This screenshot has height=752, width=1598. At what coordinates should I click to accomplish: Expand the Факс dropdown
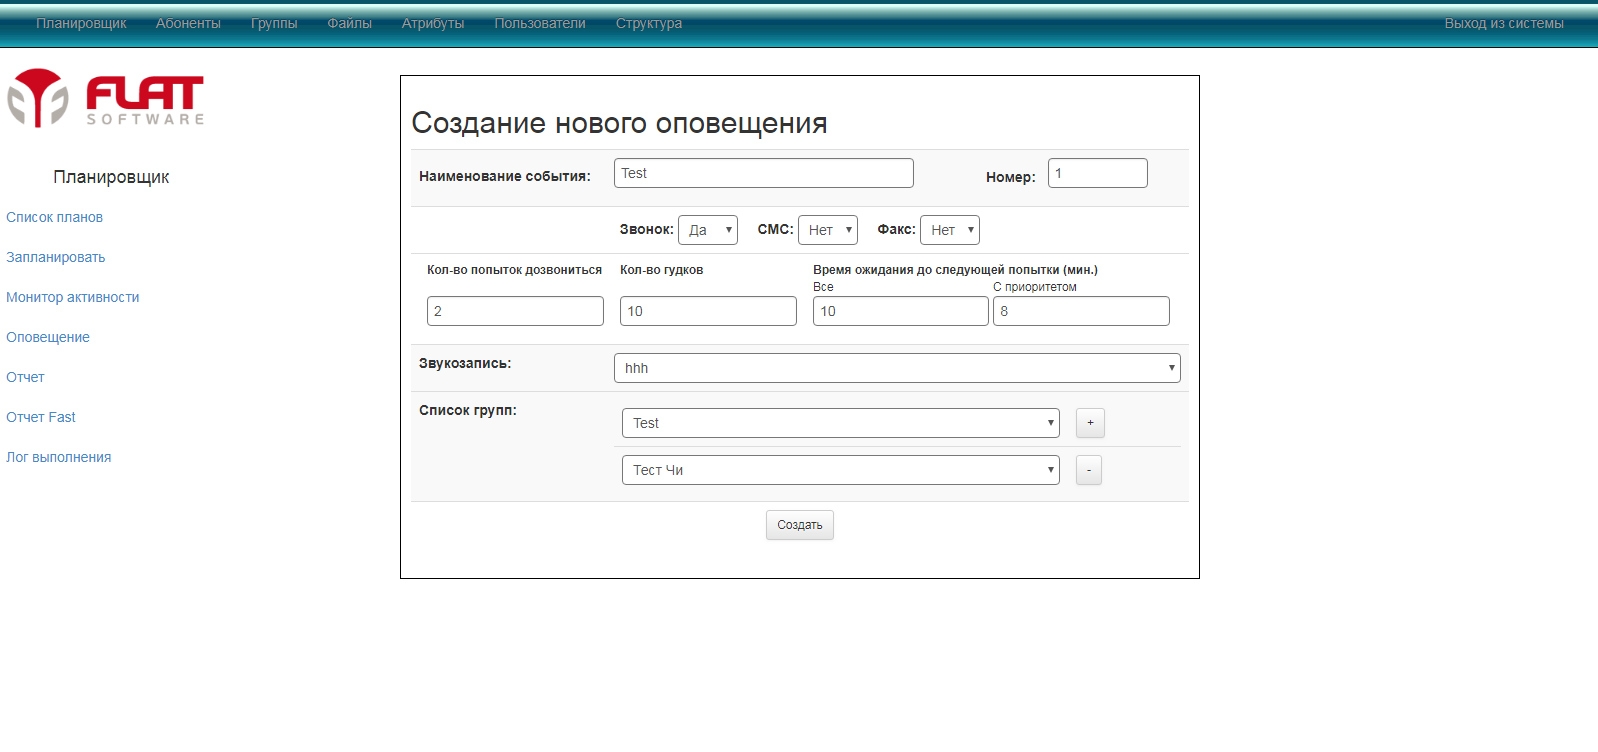950,230
